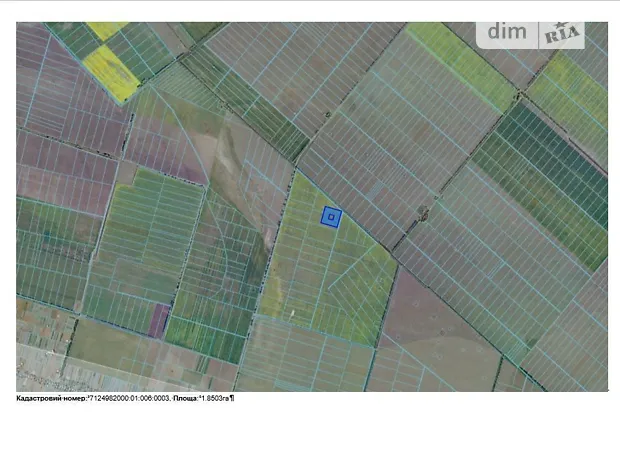
Task: Click the "dim" watermark text
Action: click(506, 32)
